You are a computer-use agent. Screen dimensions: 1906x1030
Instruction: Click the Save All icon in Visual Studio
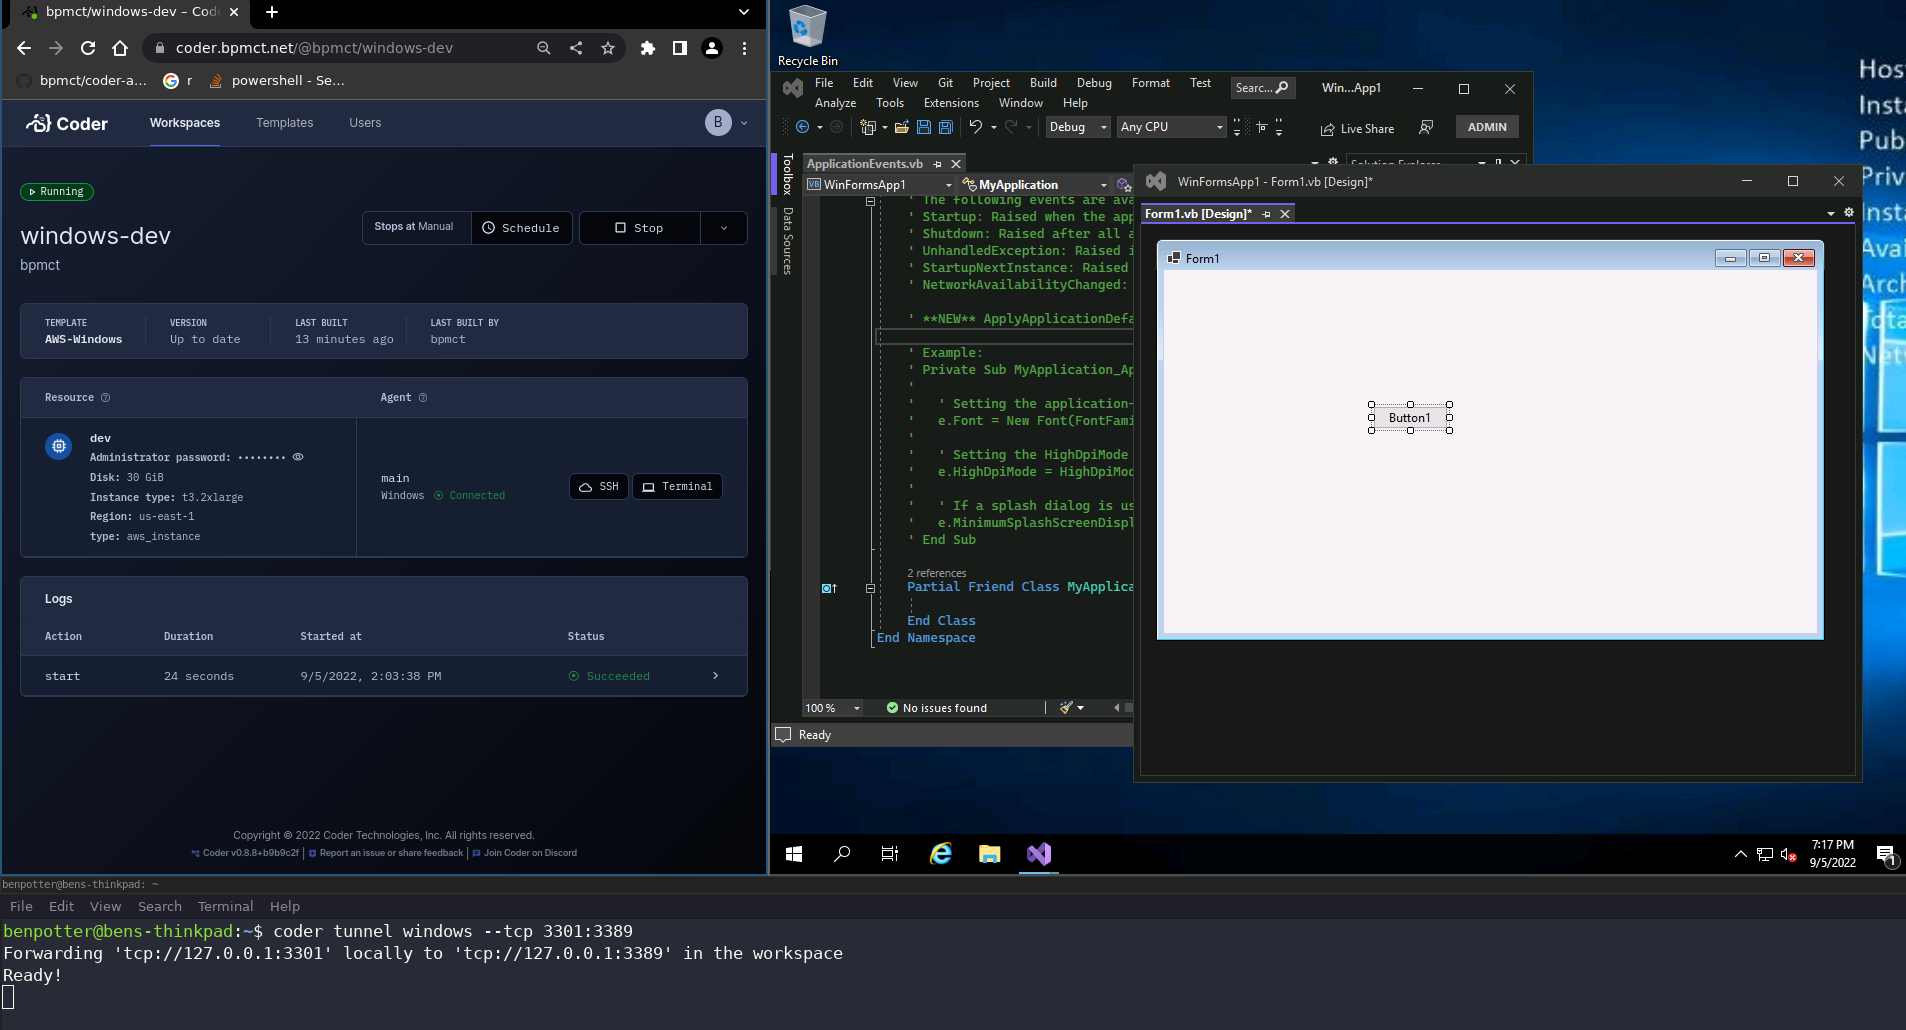[946, 127]
